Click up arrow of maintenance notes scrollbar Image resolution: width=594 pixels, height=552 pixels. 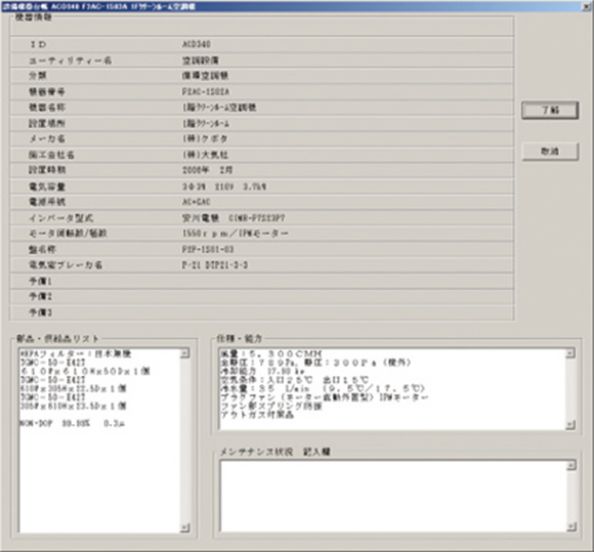pyautogui.click(x=571, y=465)
